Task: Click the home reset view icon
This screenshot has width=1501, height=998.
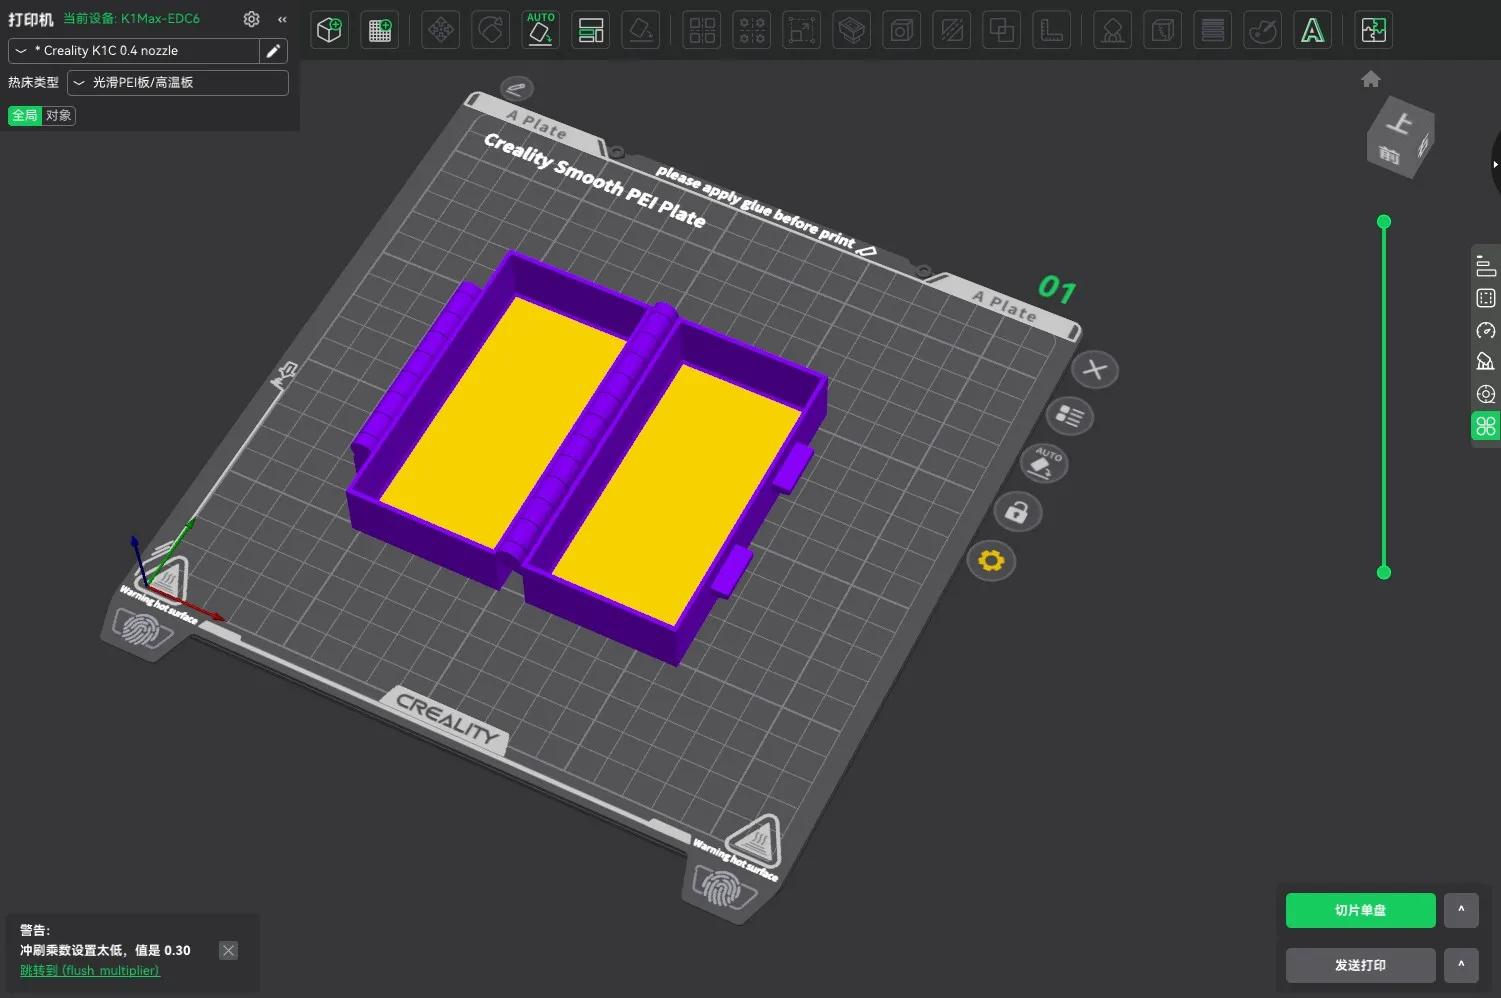Action: click(1371, 79)
